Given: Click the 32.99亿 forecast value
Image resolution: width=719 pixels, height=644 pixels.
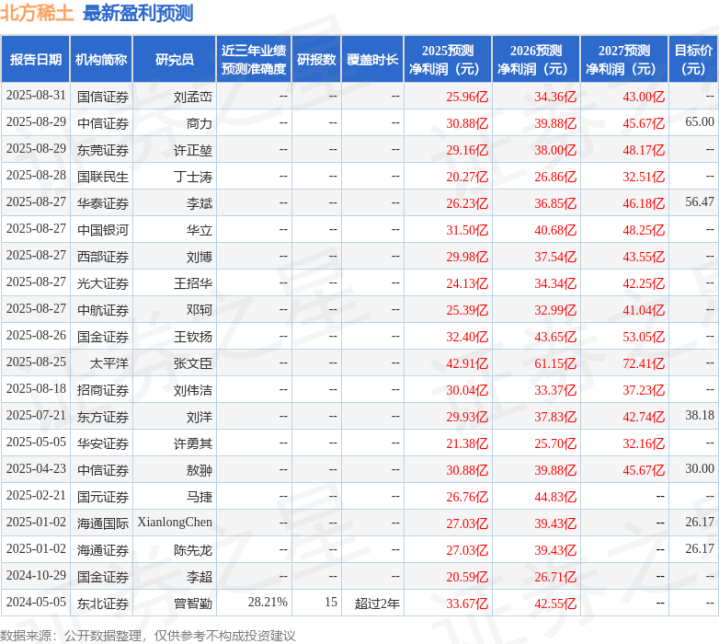Looking at the screenshot, I should click(555, 310).
